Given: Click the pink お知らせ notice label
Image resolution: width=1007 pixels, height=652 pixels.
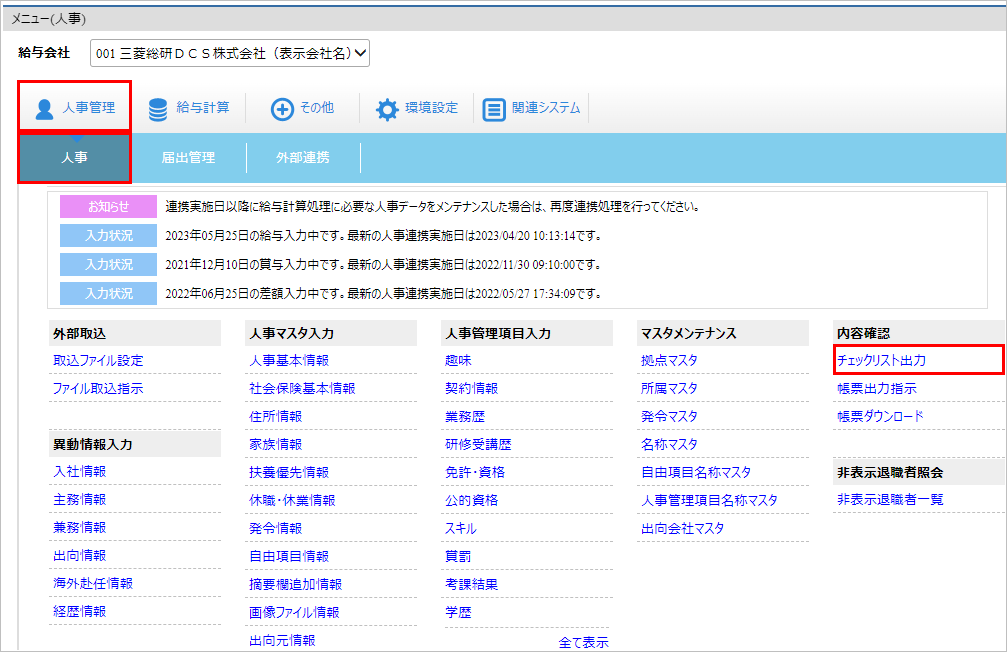Looking at the screenshot, I should pyautogui.click(x=109, y=206).
